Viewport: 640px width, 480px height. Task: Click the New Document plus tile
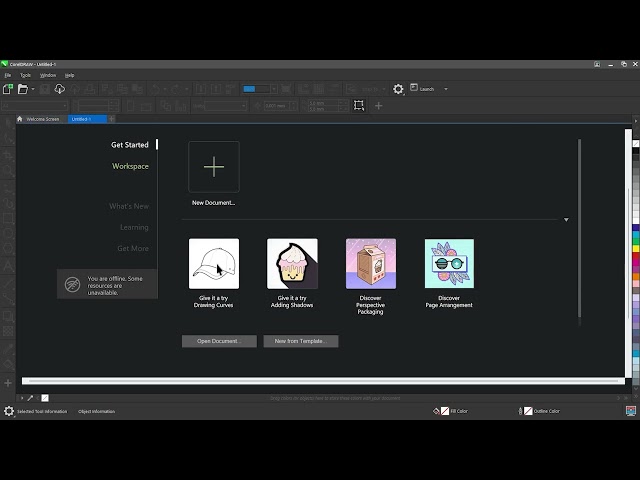click(214, 167)
